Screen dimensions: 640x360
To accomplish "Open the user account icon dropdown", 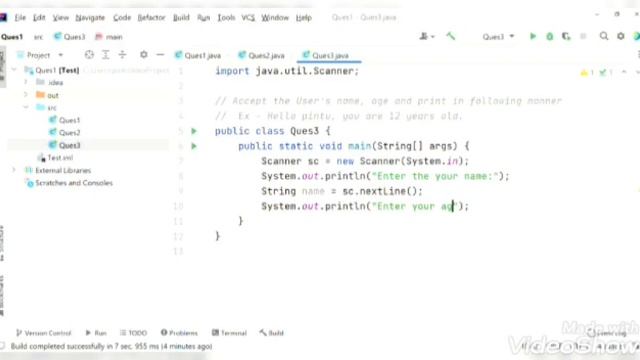I will pos(427,36).
